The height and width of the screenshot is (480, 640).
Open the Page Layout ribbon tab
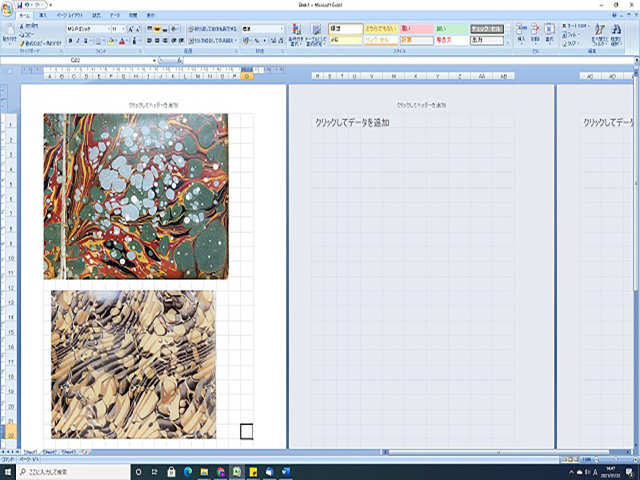(69, 16)
